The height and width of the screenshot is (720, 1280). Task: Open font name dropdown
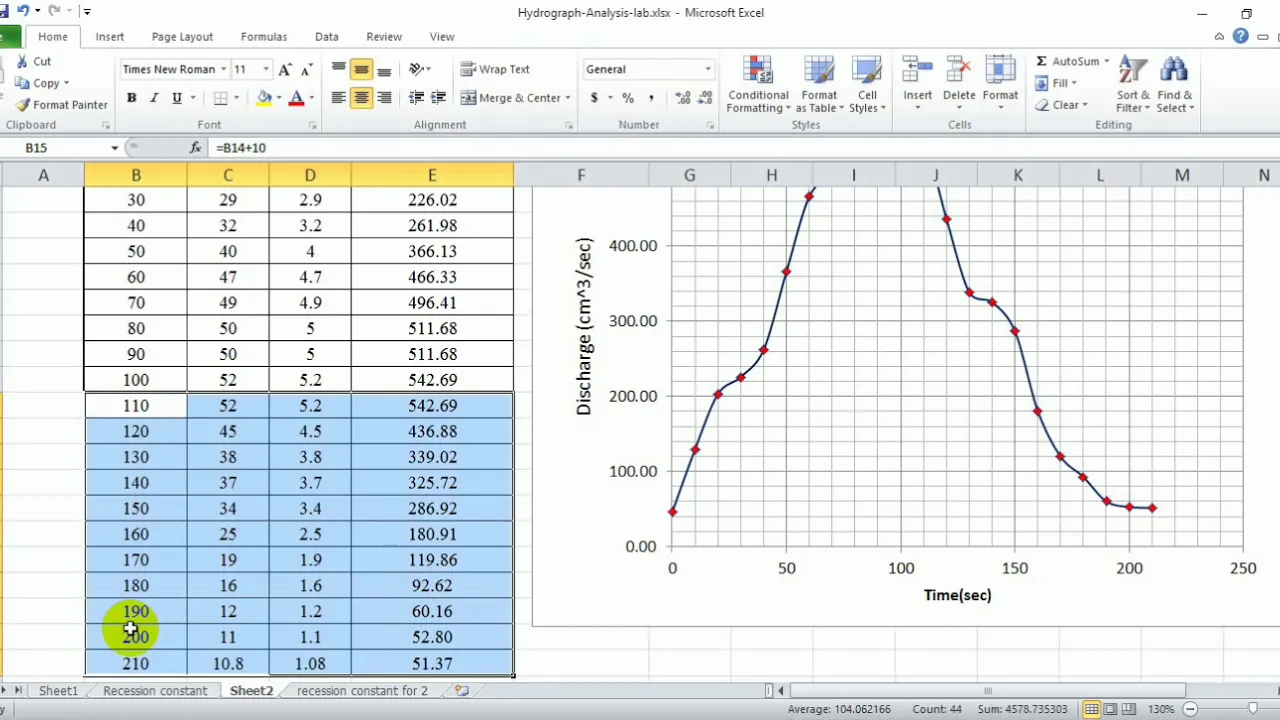pyautogui.click(x=224, y=69)
